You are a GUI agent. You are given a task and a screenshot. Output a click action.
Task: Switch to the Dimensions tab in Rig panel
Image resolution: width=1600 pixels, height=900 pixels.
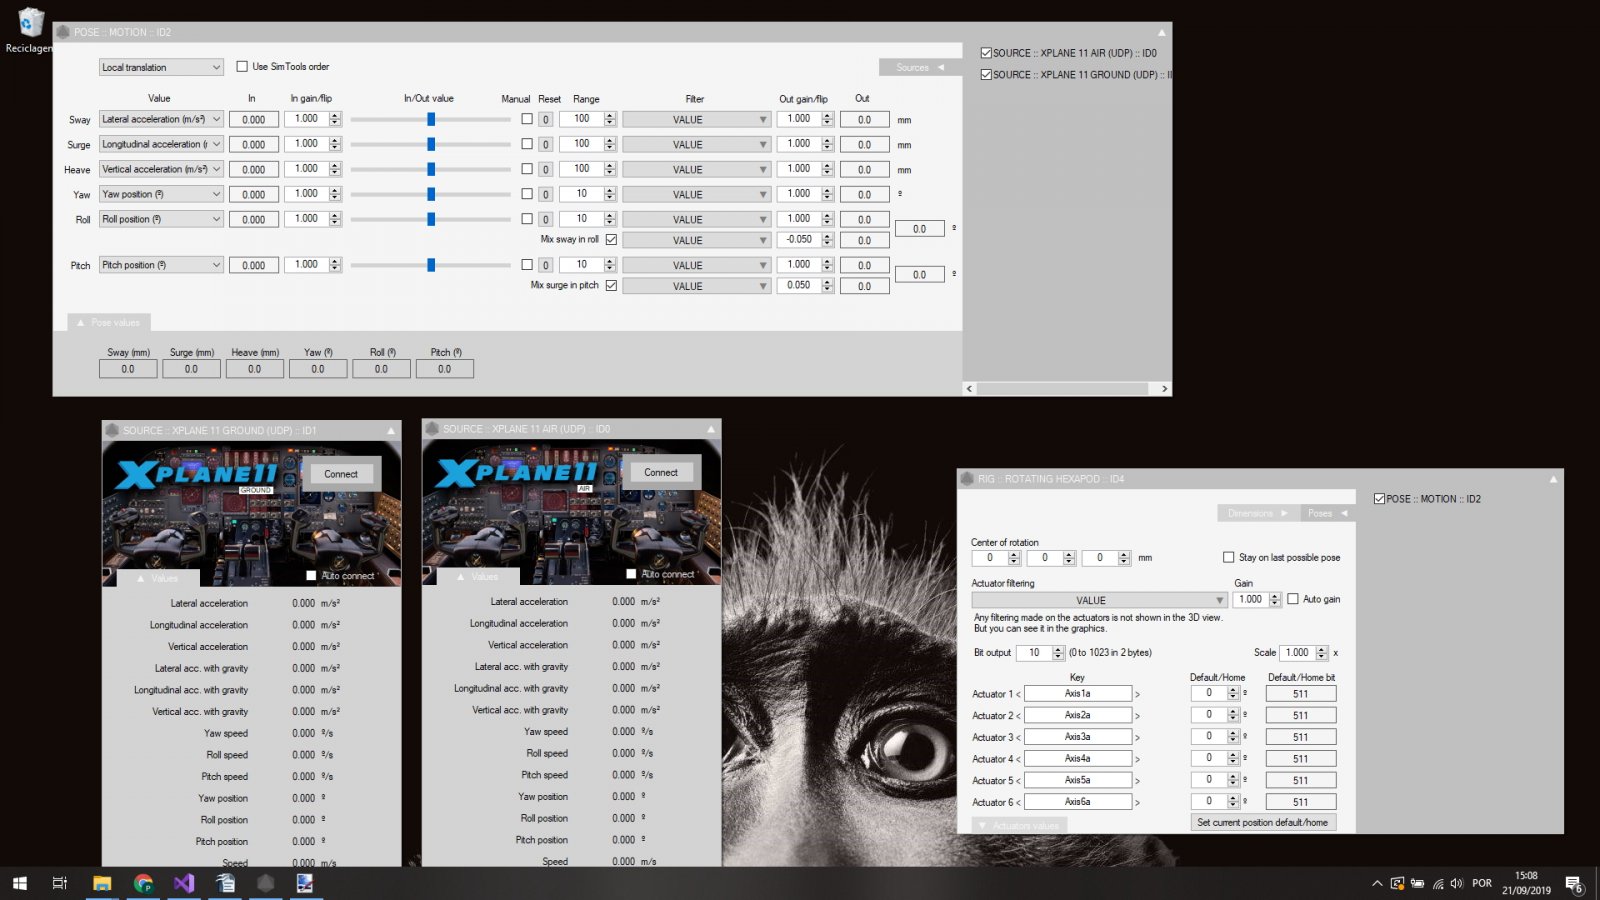click(1257, 513)
